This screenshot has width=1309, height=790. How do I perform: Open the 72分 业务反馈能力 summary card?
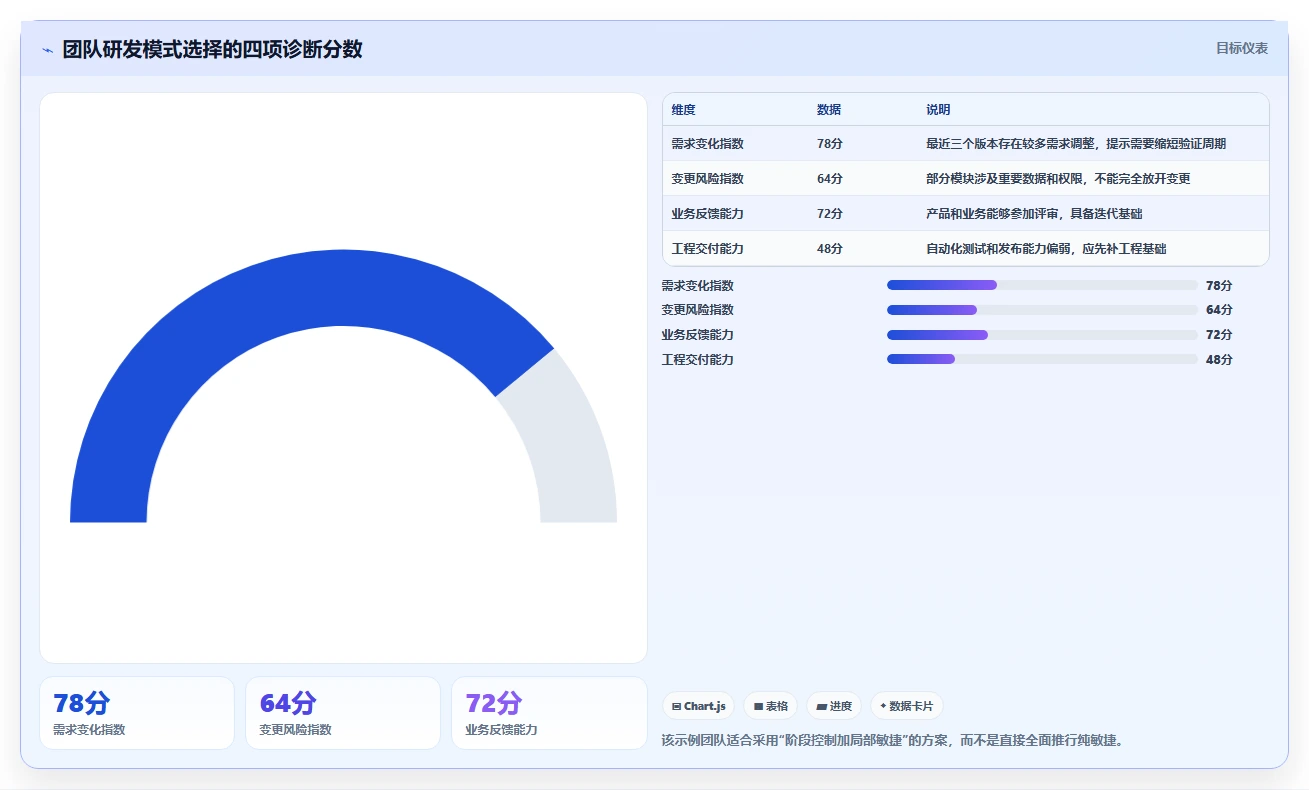coord(549,713)
